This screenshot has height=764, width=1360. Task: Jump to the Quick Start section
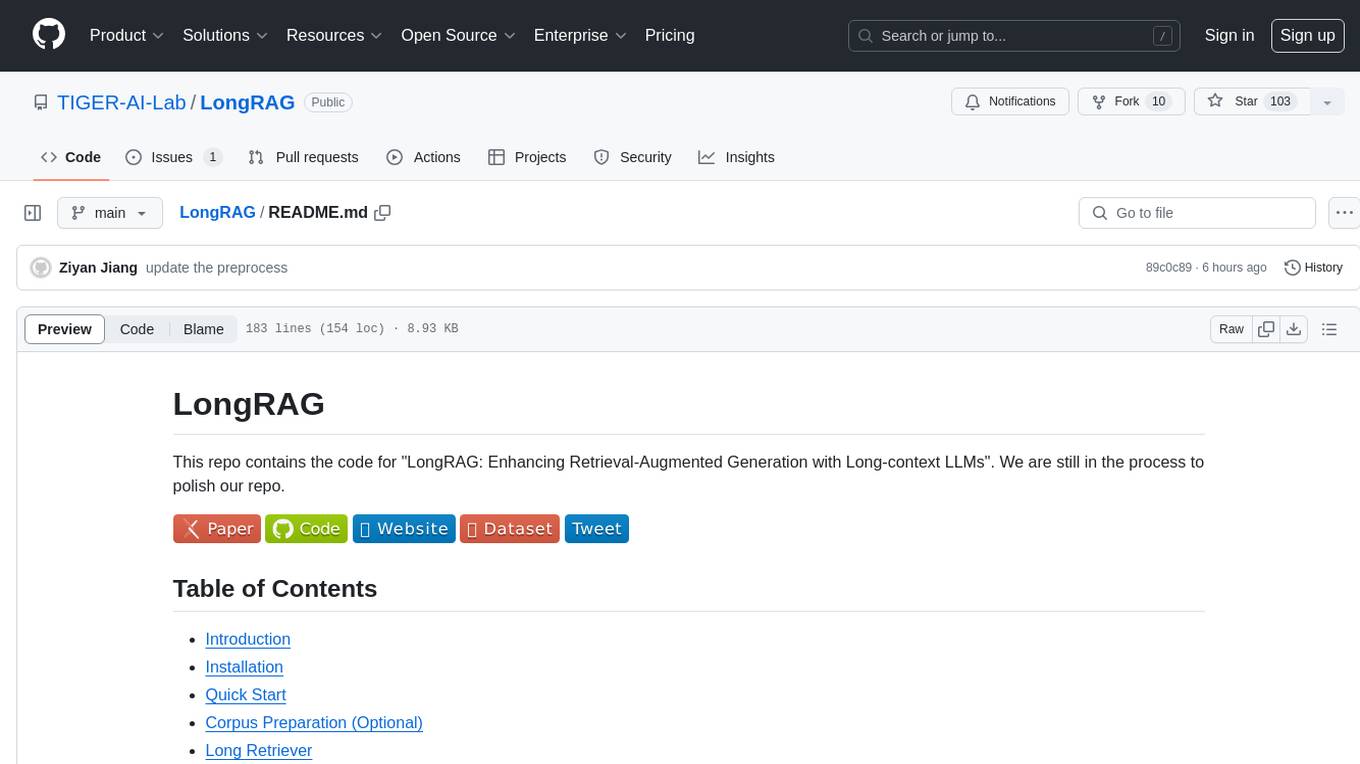pyautogui.click(x=246, y=695)
